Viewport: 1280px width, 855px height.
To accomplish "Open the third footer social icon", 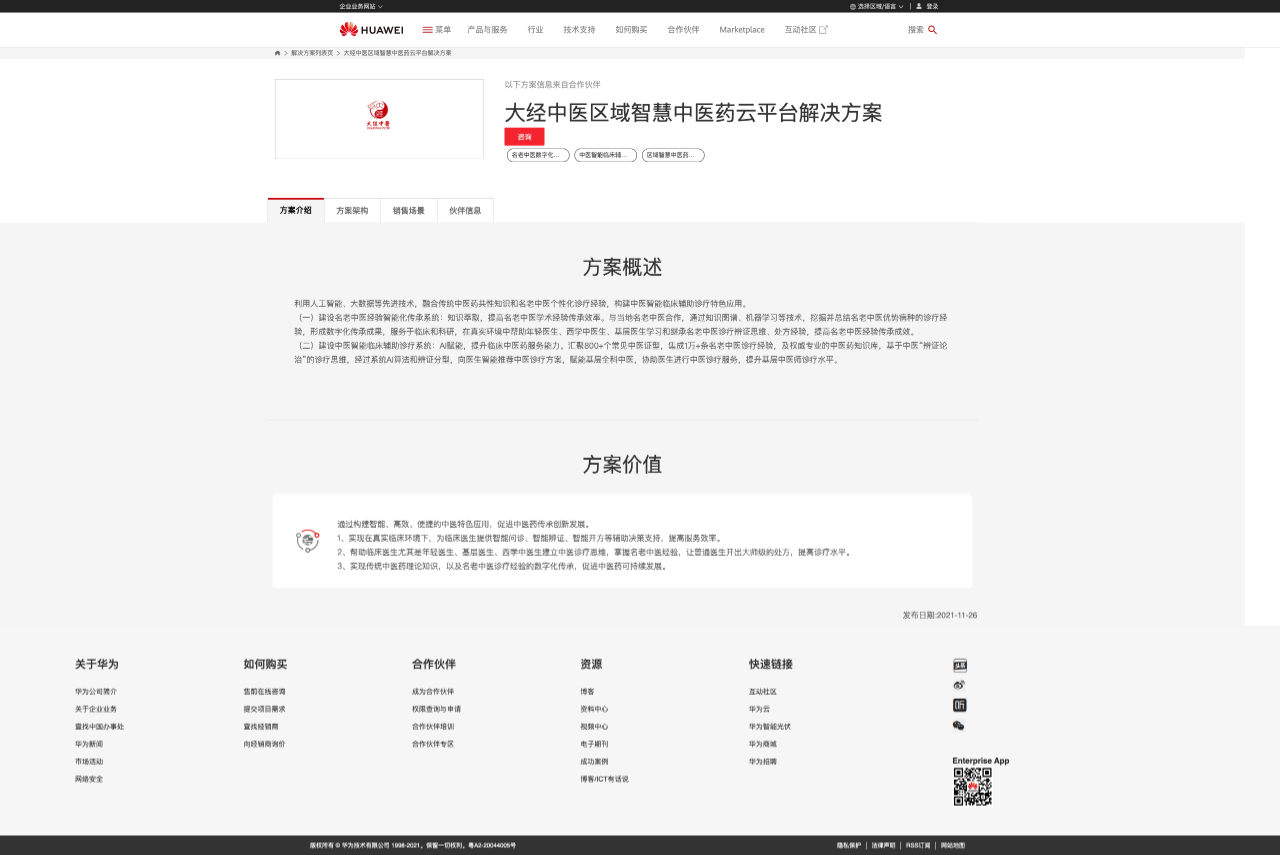I will point(960,705).
